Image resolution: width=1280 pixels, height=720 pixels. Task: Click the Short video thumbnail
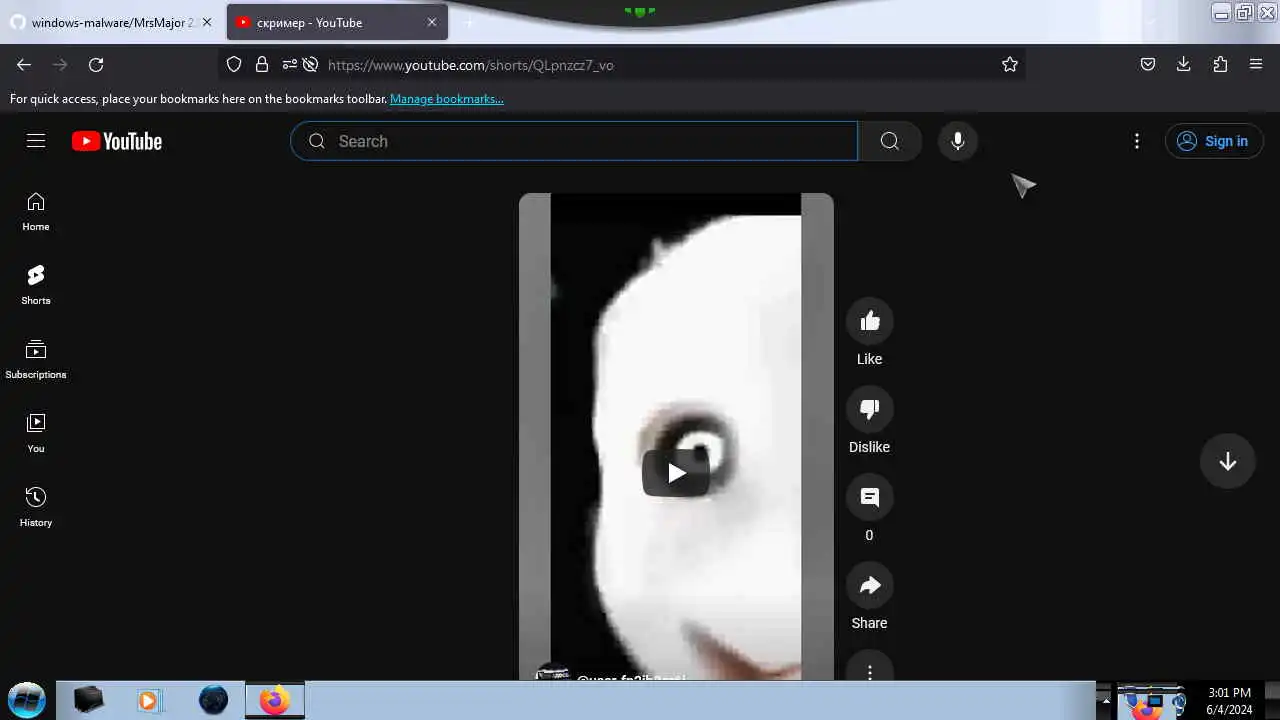(676, 437)
